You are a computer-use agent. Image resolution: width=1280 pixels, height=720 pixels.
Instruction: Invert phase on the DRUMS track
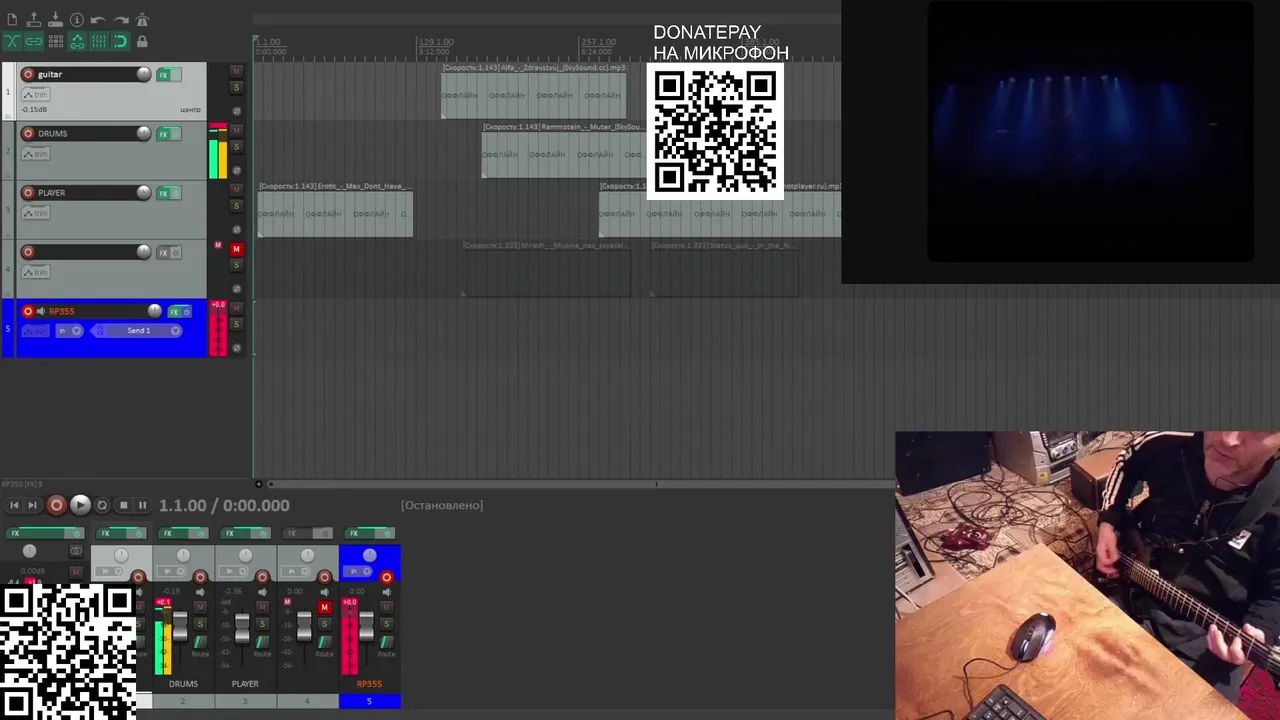236,170
